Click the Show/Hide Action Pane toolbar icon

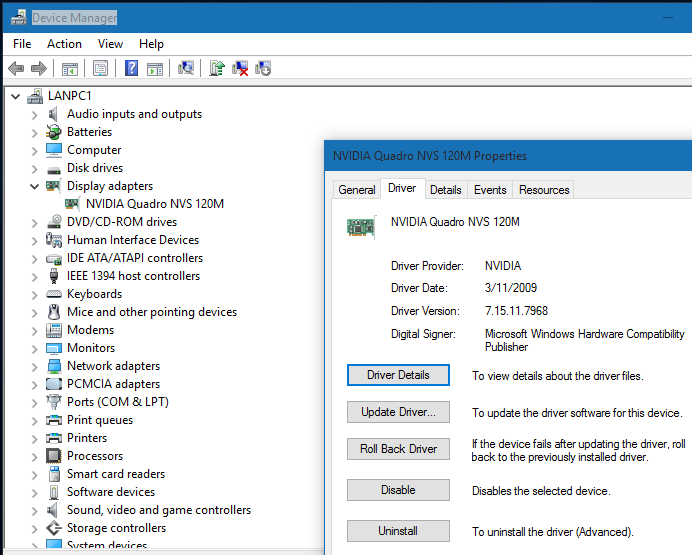[x=155, y=68]
